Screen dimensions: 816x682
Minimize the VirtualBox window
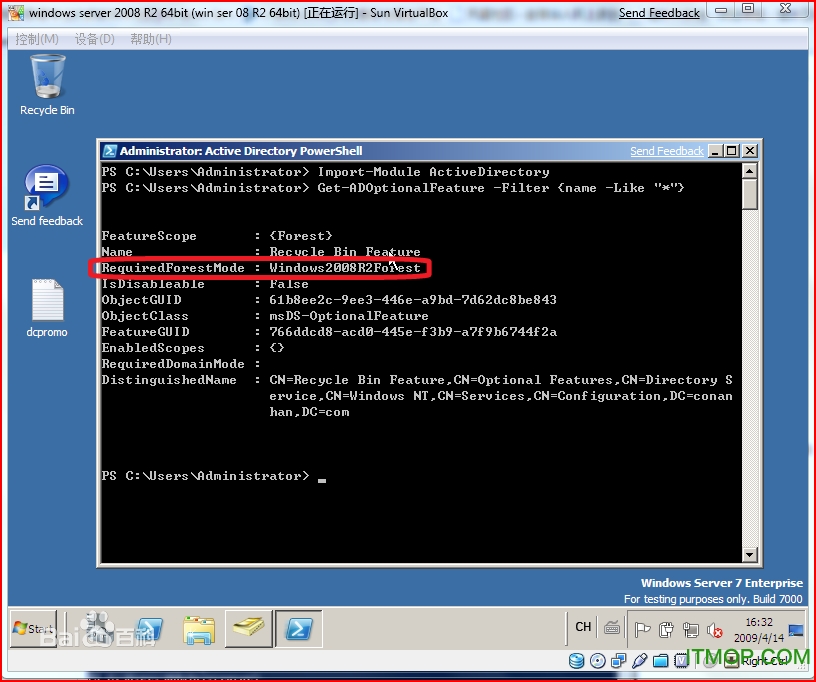[x=721, y=9]
